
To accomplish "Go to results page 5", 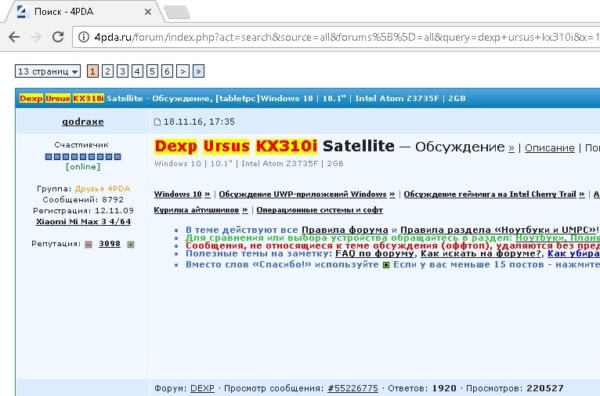I will pos(152,71).
